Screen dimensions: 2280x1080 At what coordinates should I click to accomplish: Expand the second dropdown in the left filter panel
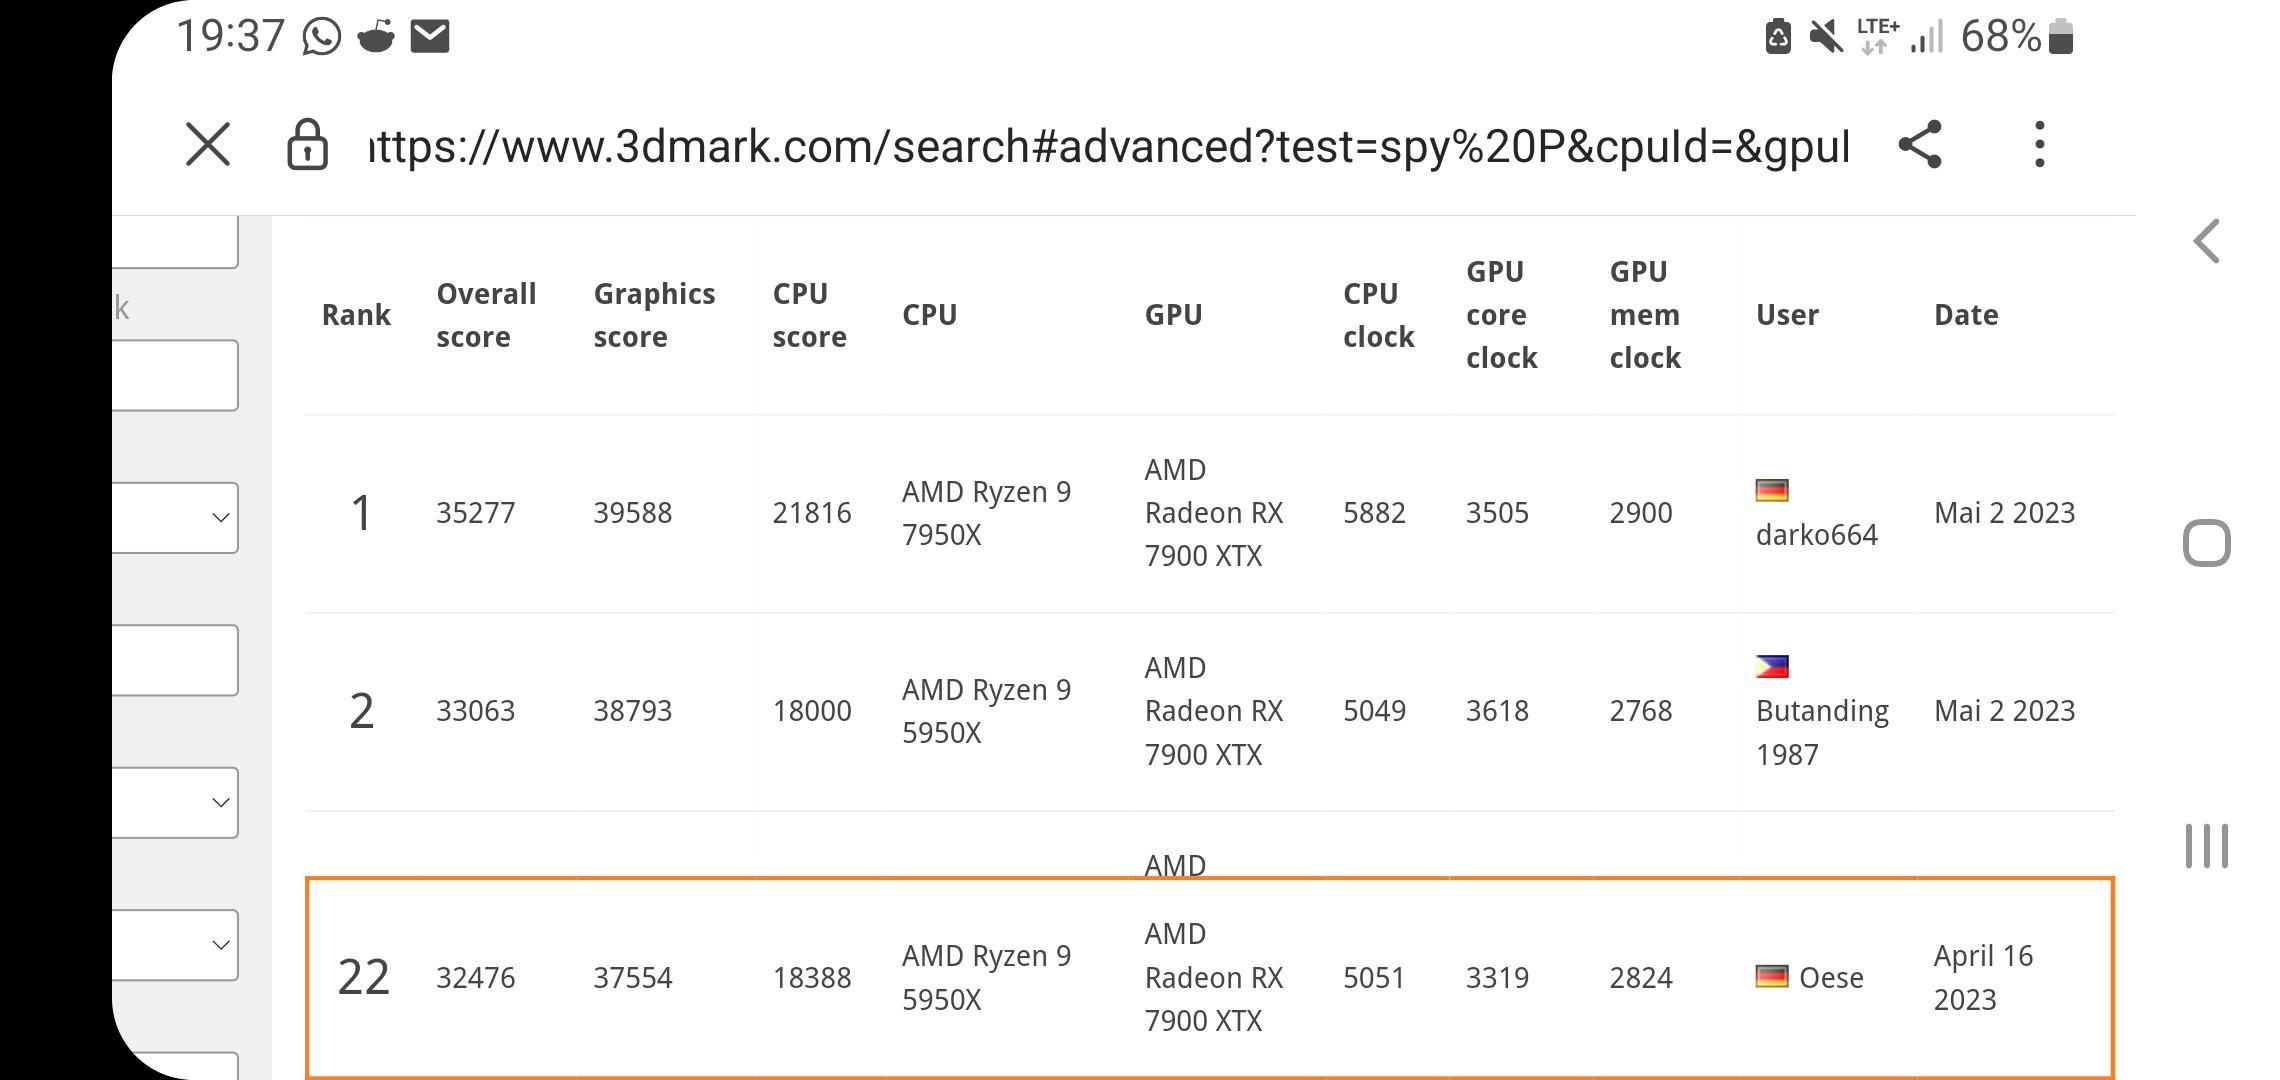(175, 802)
